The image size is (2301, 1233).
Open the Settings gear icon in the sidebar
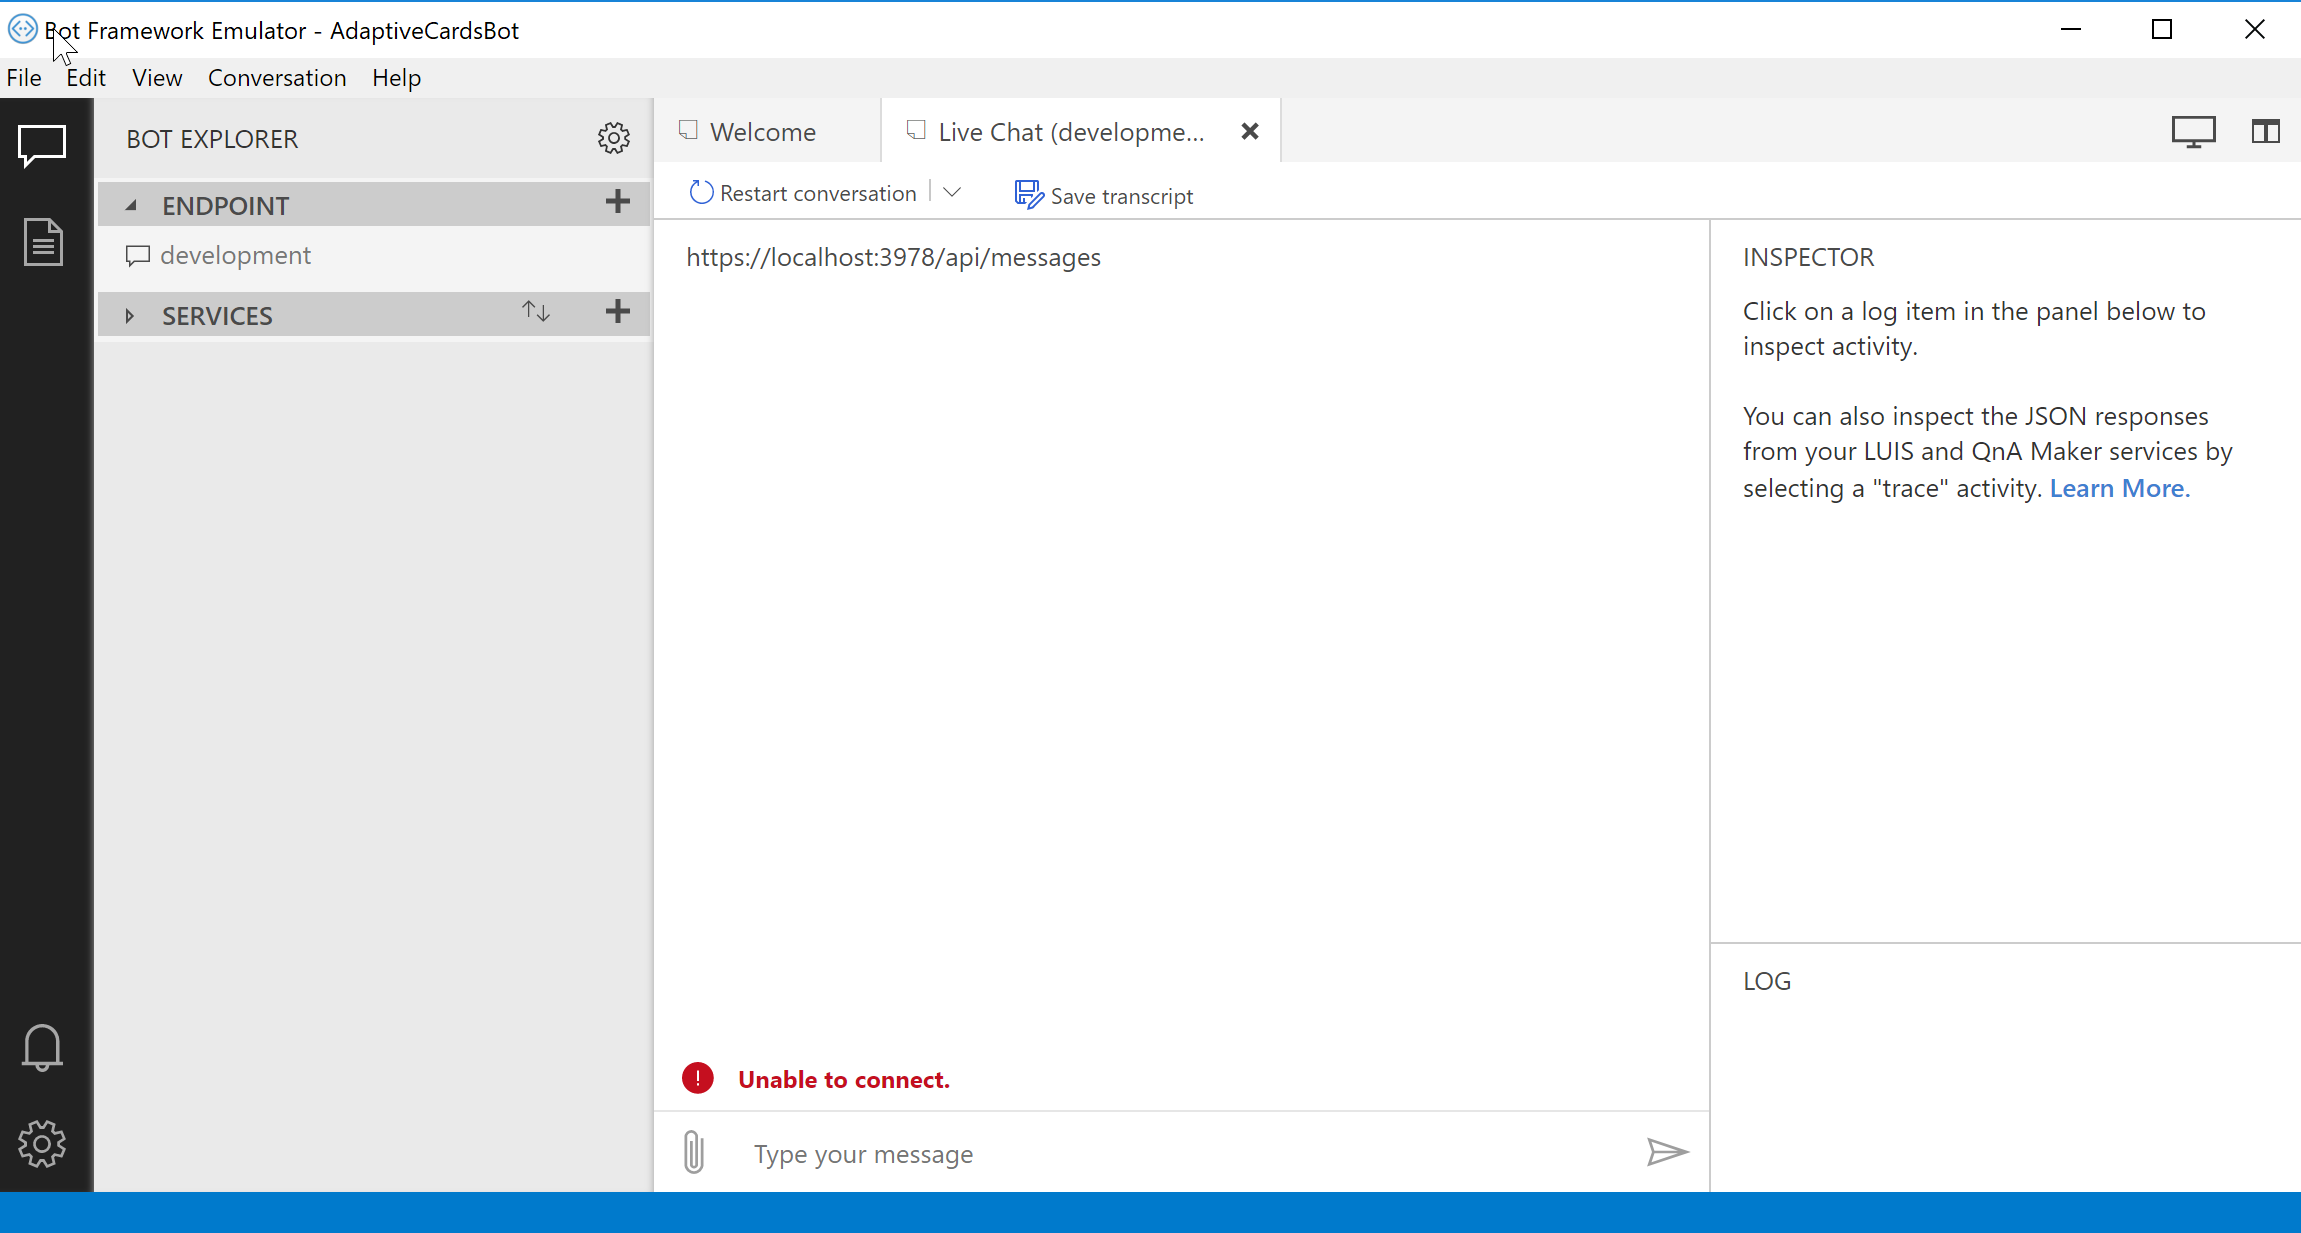42,1144
